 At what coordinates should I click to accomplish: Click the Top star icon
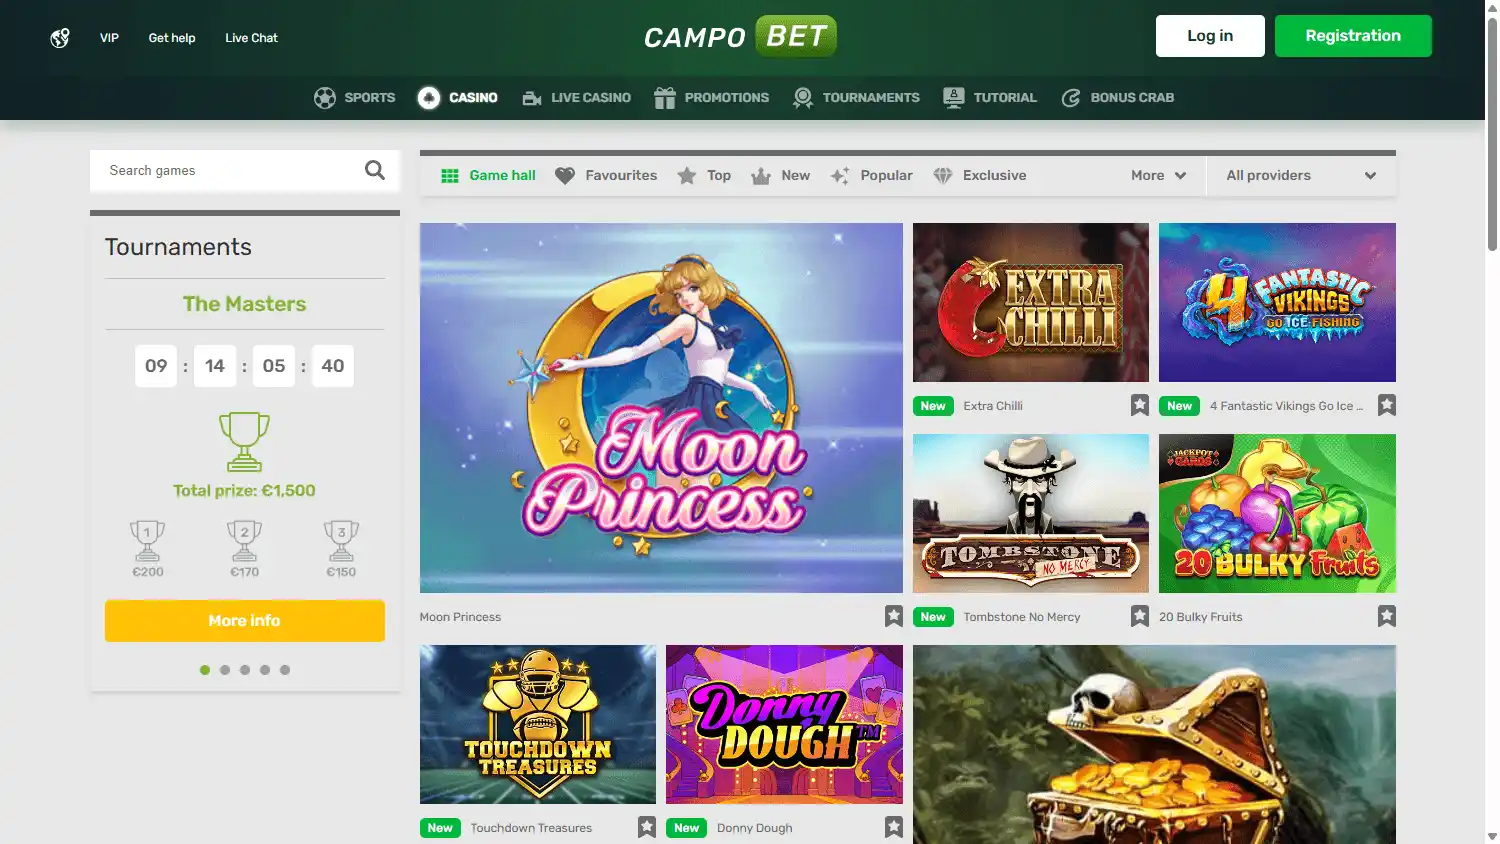click(x=687, y=176)
